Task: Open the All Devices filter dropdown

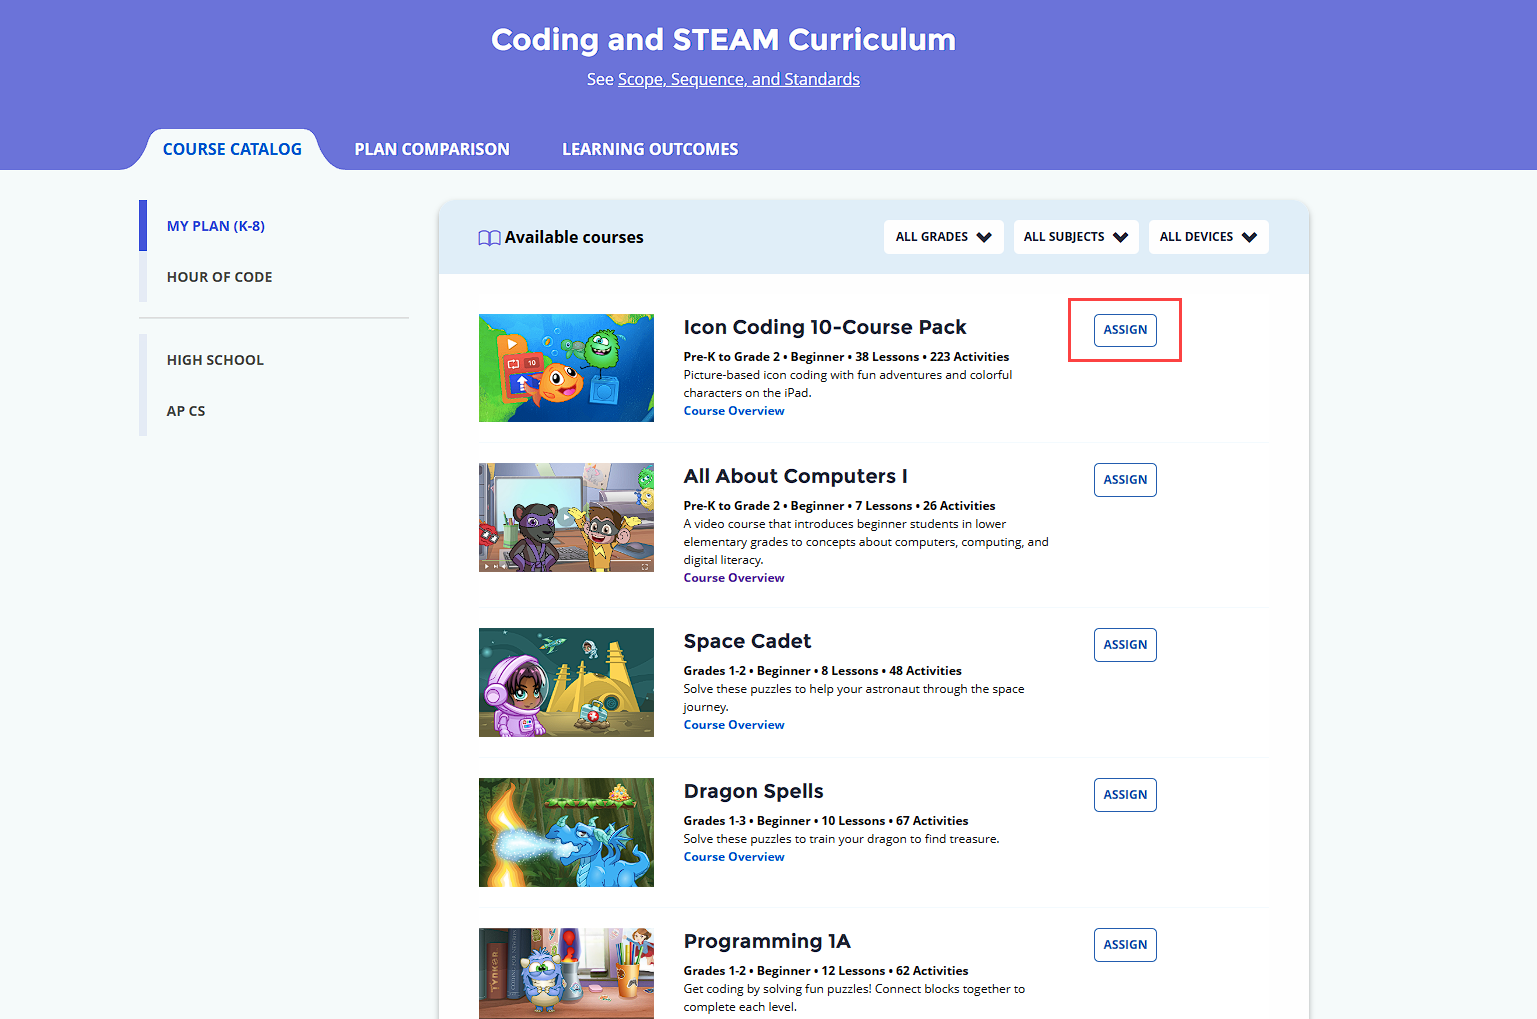Action: (x=1208, y=237)
